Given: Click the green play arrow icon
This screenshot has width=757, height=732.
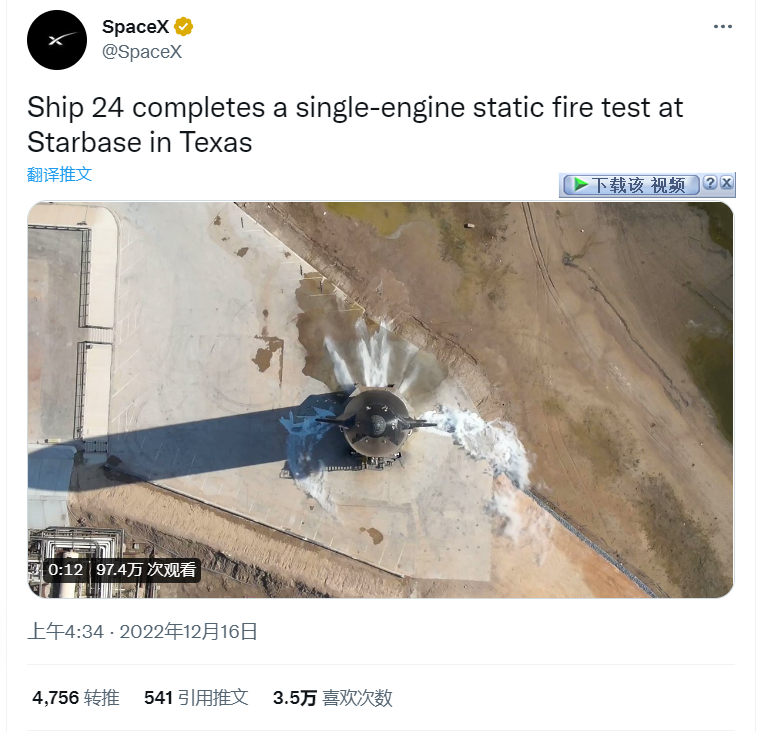Looking at the screenshot, I should tap(581, 184).
